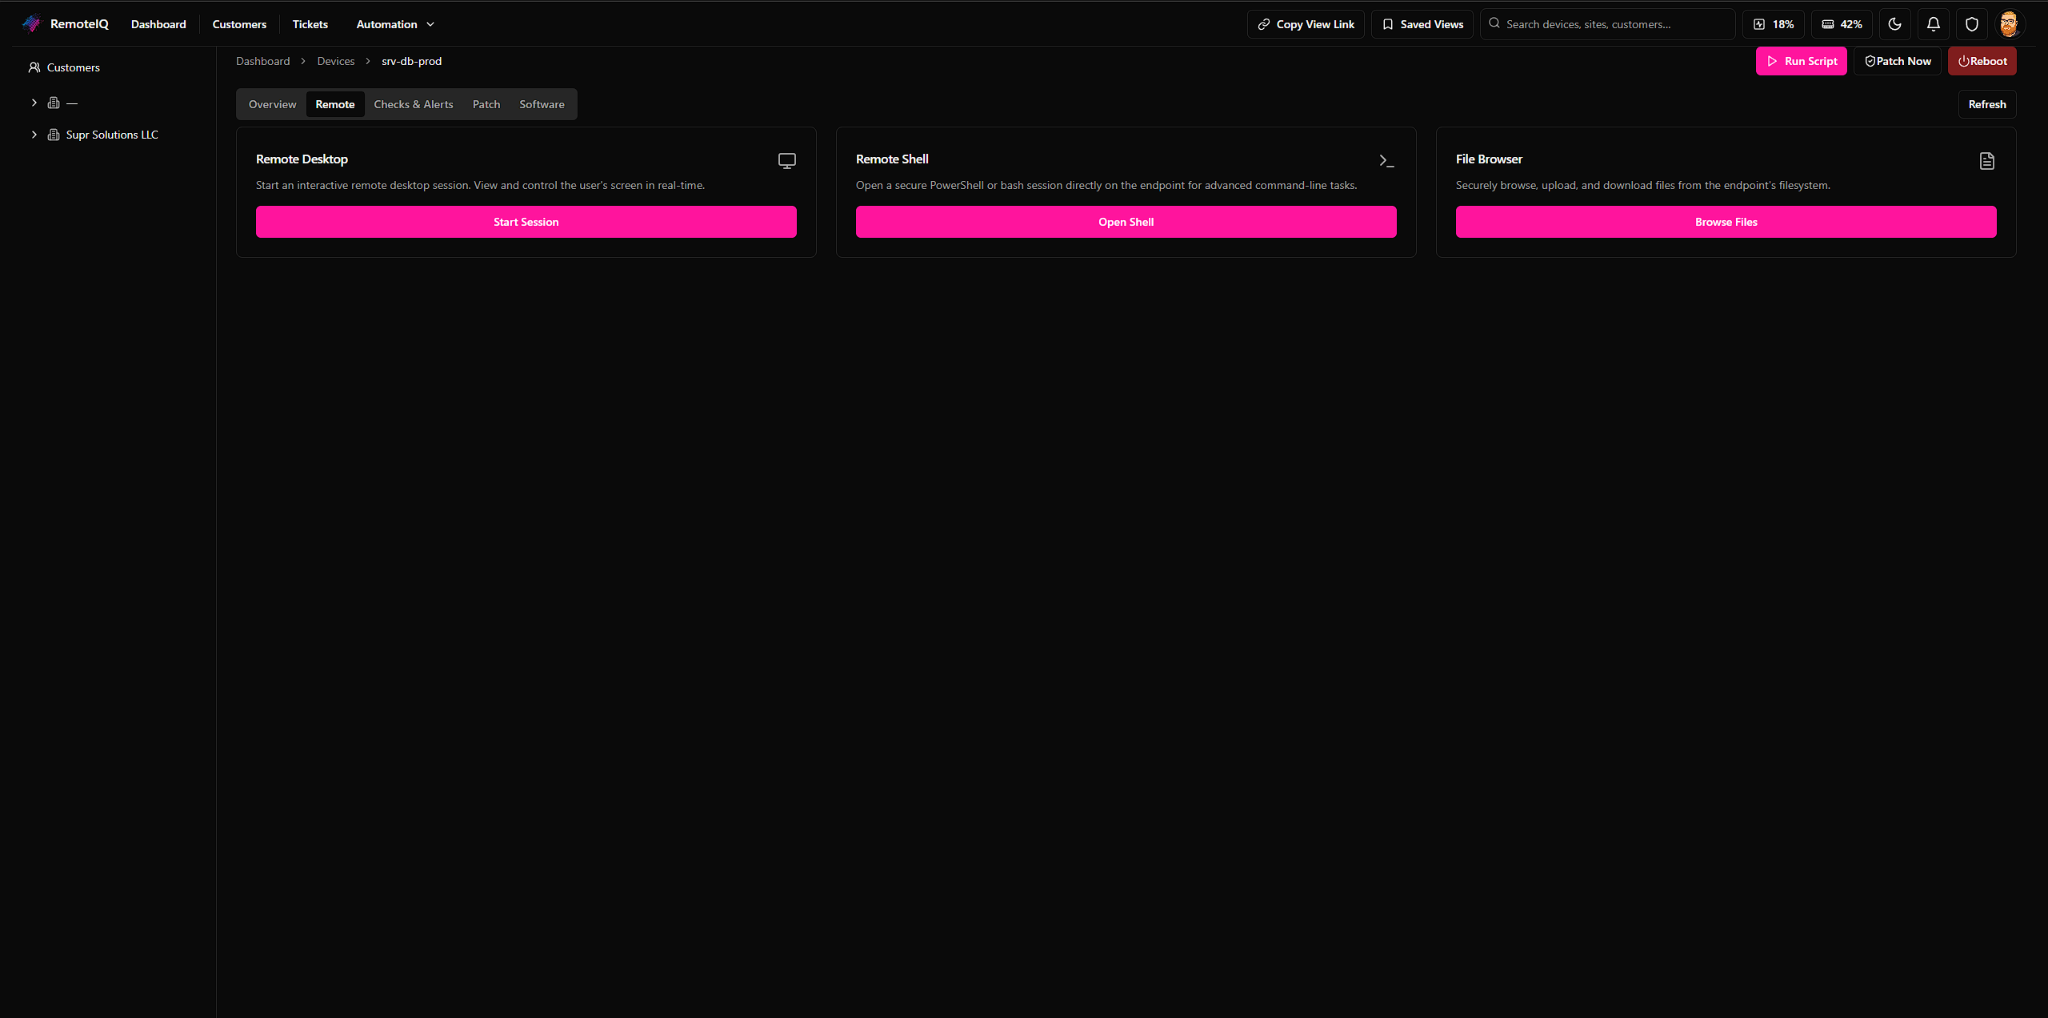The image size is (2048, 1018).
Task: Click the Remote Shell terminal icon
Action: (x=1387, y=160)
